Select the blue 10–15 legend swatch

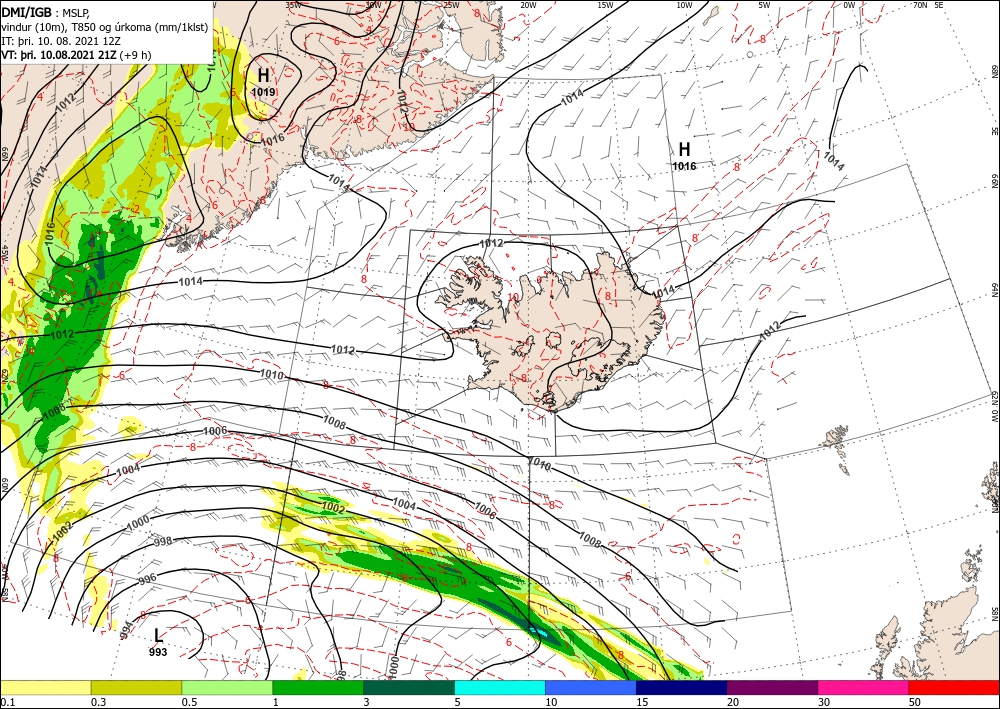[x=591, y=687]
